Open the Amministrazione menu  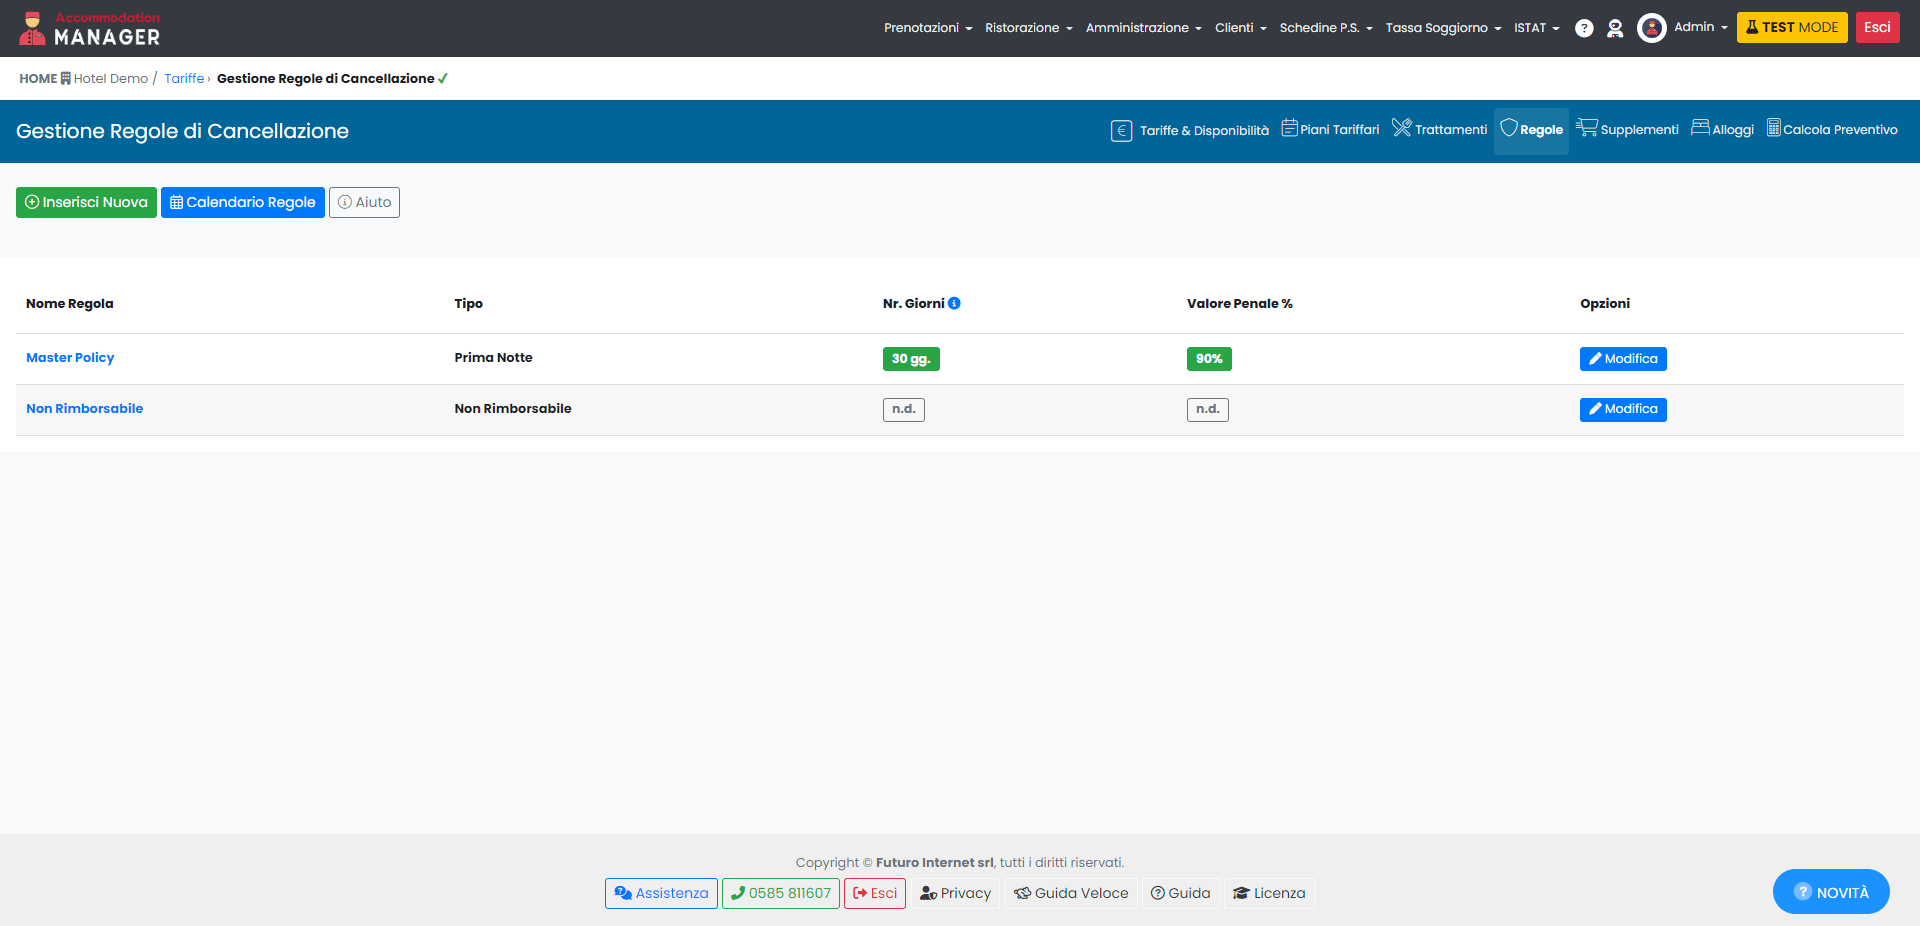[1143, 28]
